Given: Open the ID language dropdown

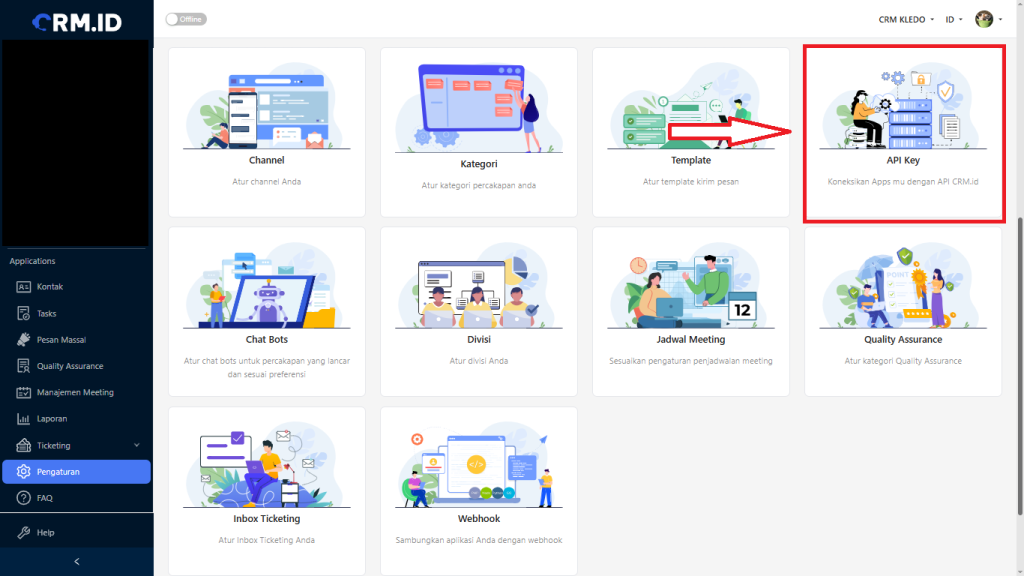Looking at the screenshot, I should [x=953, y=20].
